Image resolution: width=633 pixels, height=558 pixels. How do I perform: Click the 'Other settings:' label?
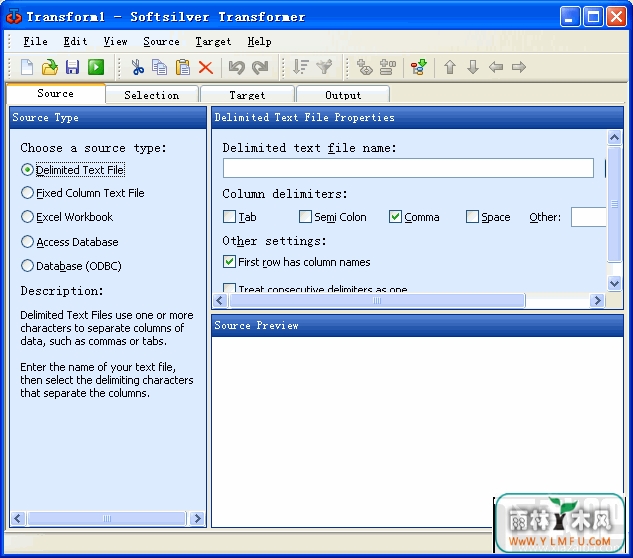(274, 241)
